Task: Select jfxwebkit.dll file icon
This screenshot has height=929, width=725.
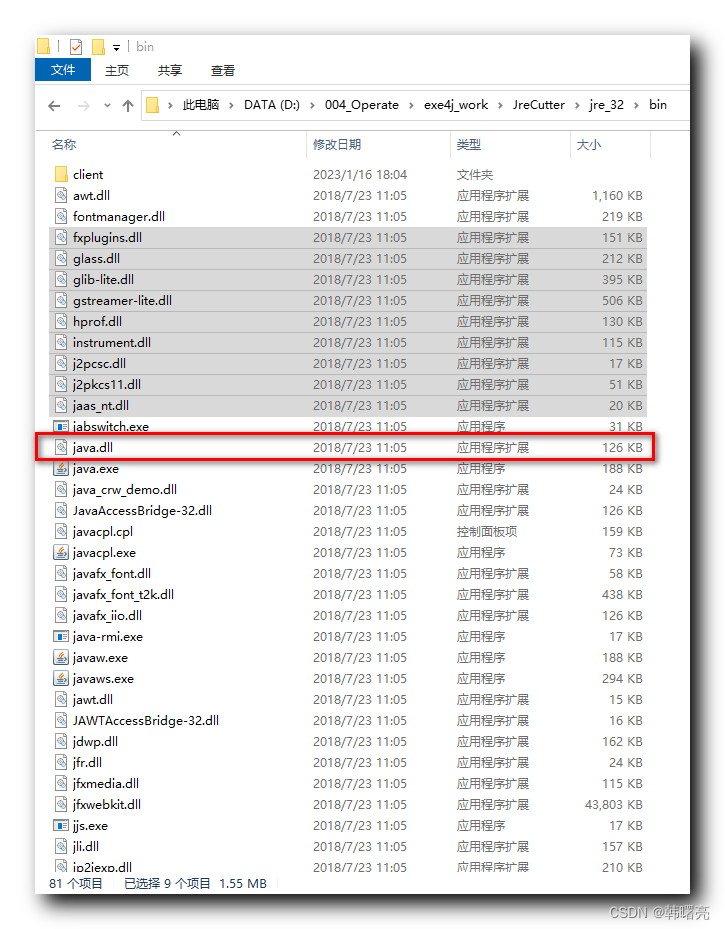Action: pos(61,805)
